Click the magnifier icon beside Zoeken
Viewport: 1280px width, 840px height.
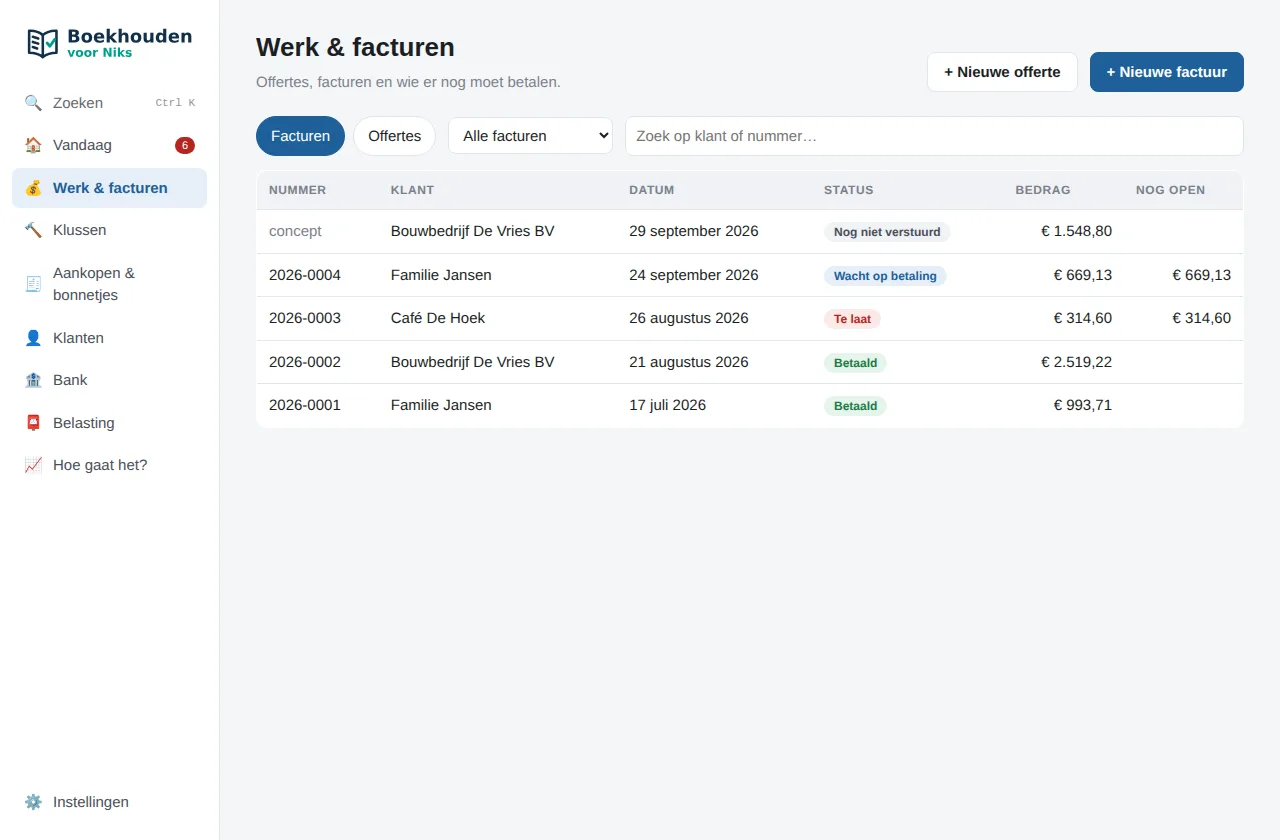[33, 103]
